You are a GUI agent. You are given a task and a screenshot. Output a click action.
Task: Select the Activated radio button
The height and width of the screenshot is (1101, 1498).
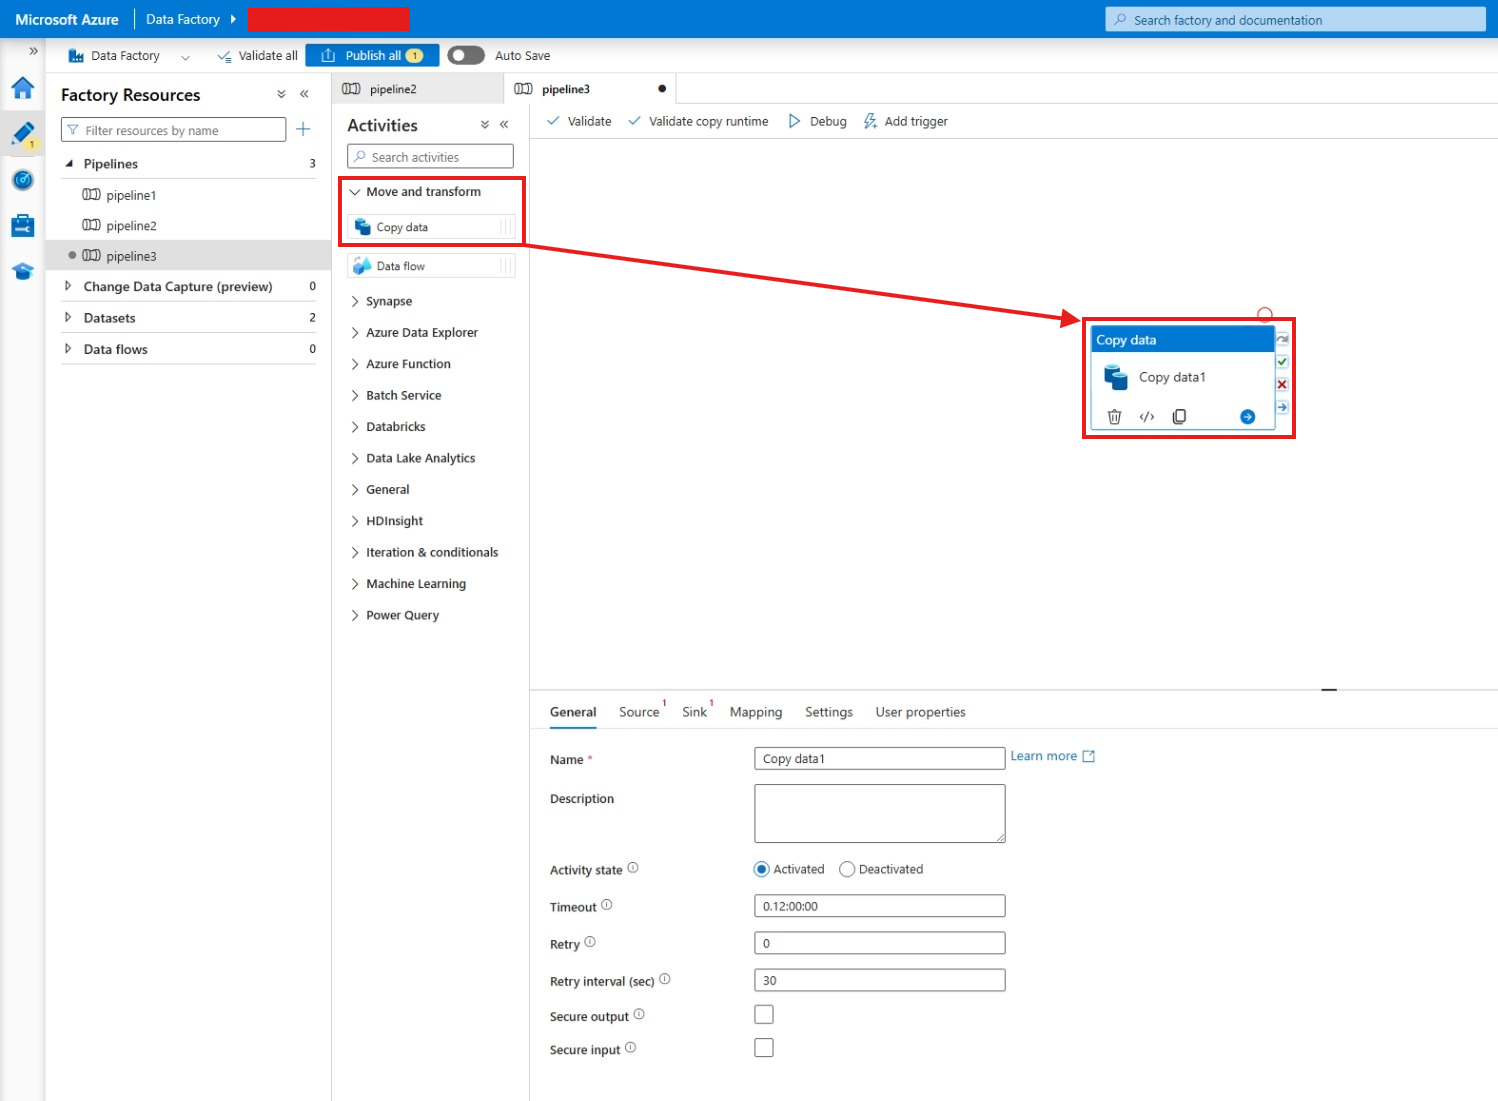pyautogui.click(x=762, y=869)
